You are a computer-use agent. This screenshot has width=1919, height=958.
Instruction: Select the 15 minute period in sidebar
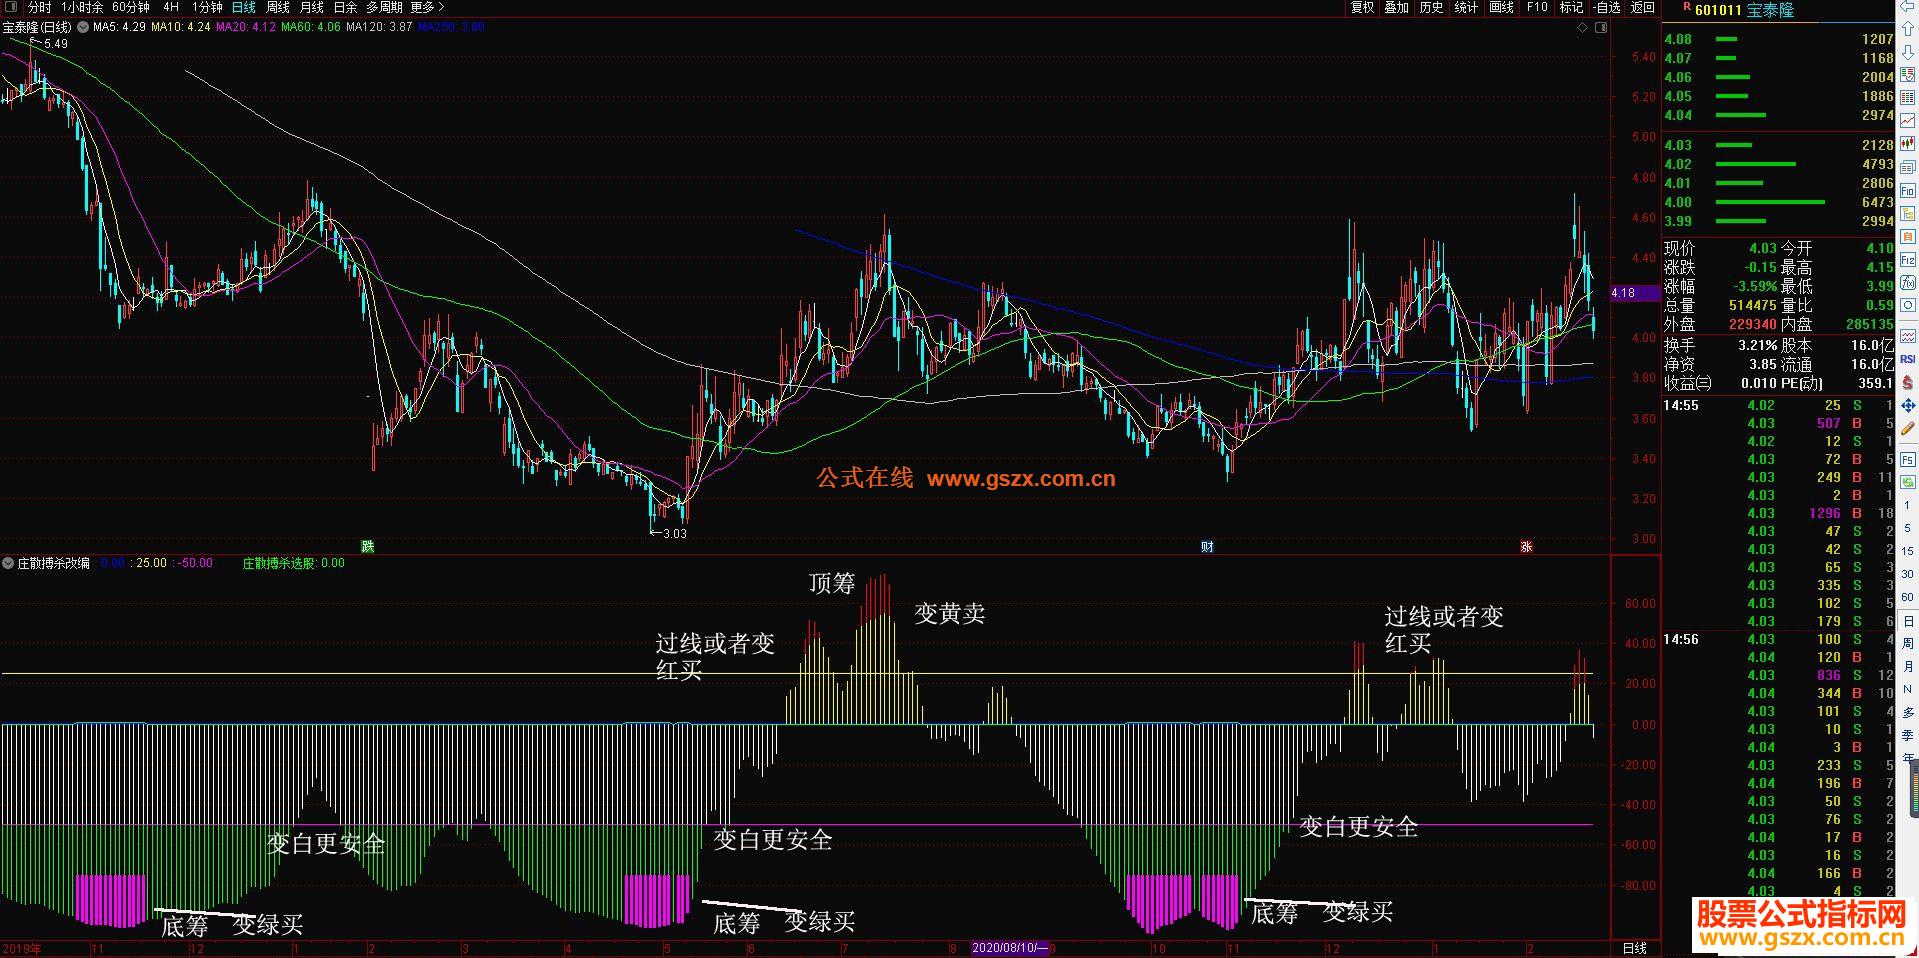pos(1907,551)
